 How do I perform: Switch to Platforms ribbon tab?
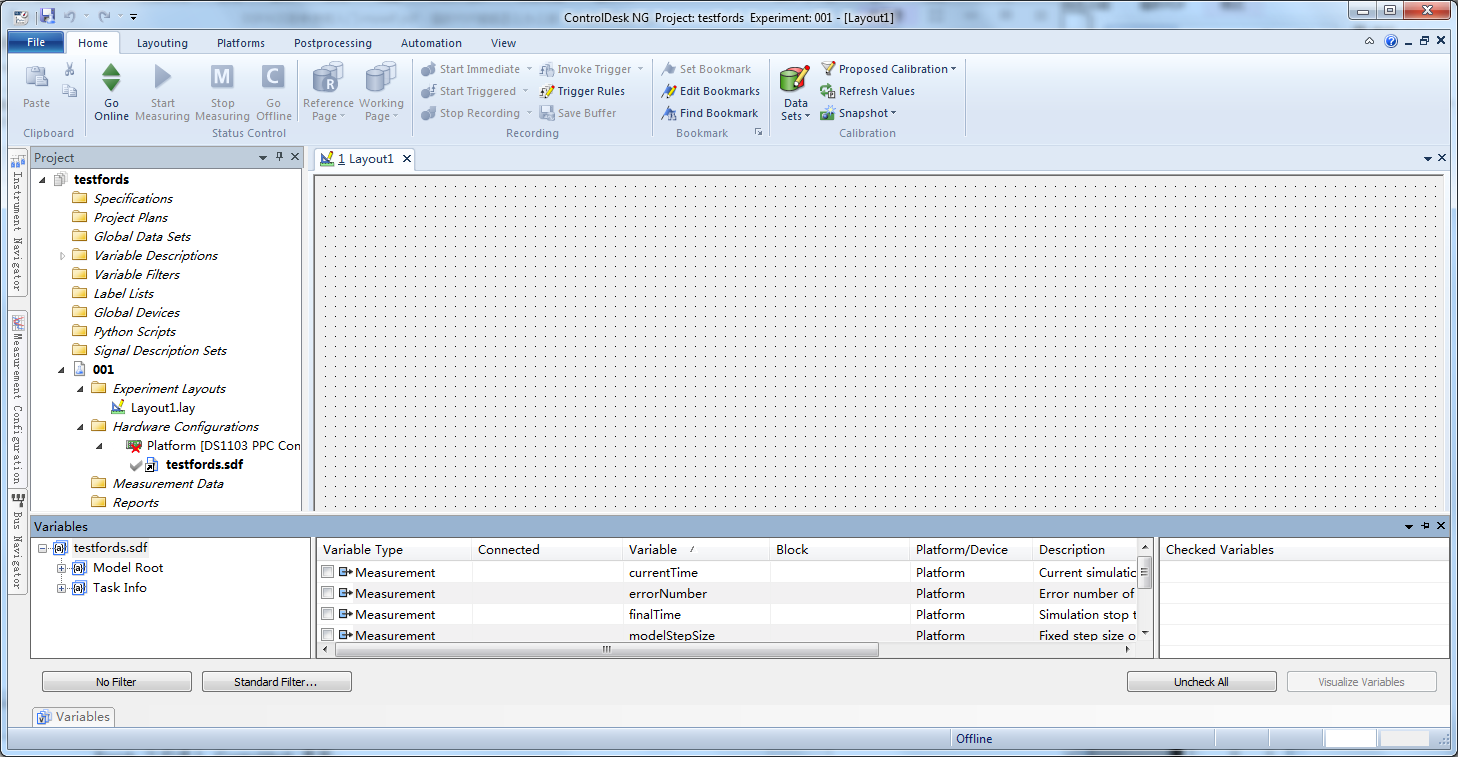[x=241, y=43]
